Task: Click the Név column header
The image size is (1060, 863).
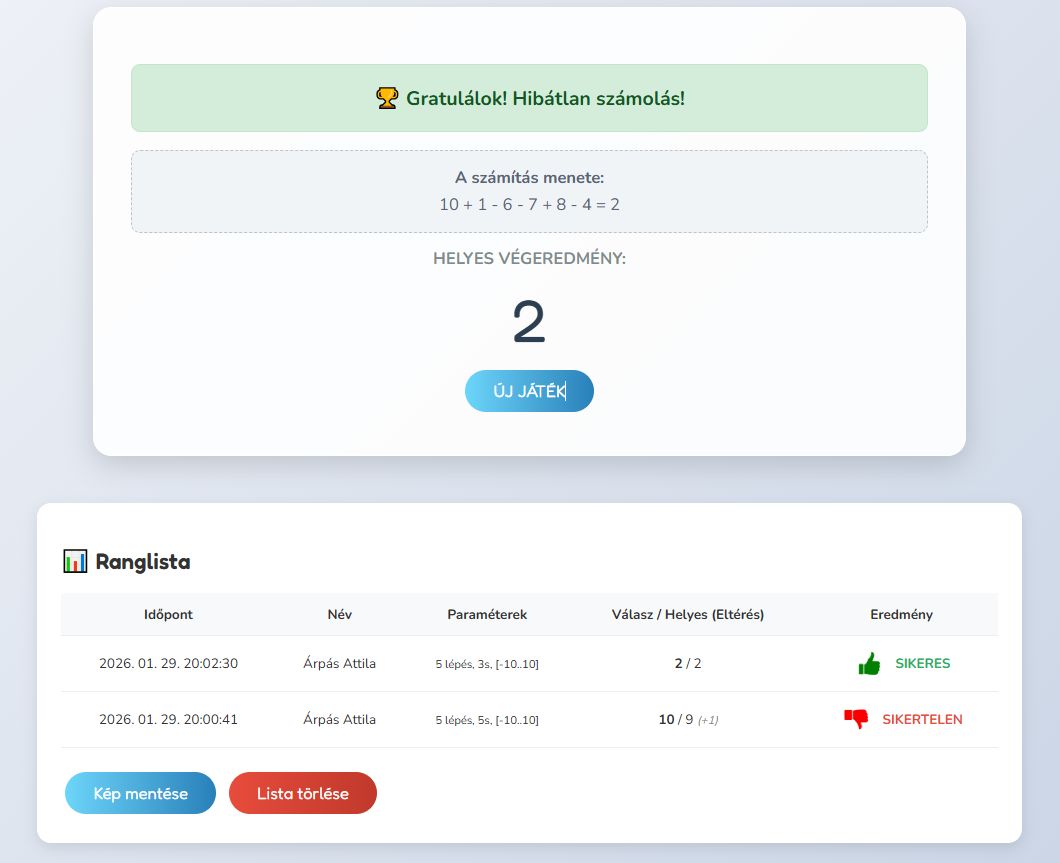Action: click(340, 614)
